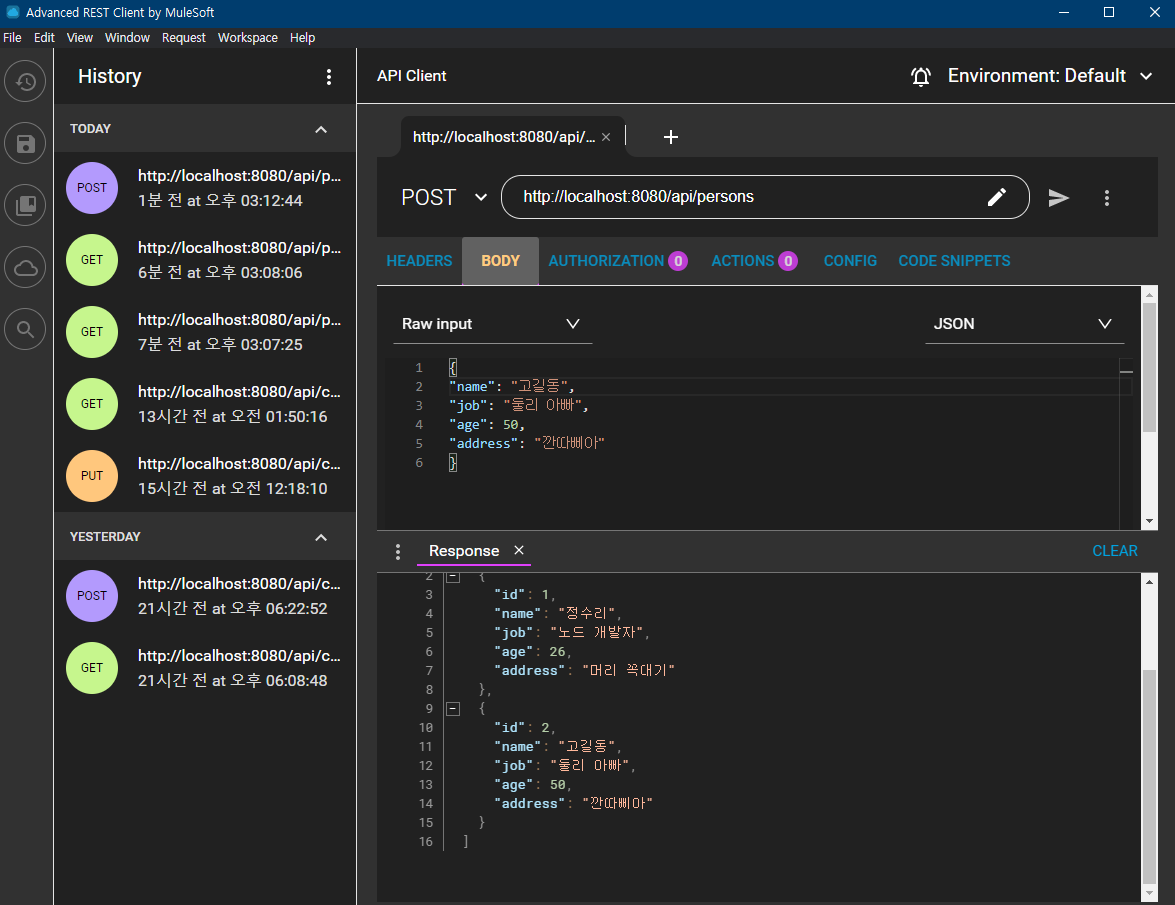The image size is (1175, 905).
Task: Open the Workspace menu
Action: 247,37
